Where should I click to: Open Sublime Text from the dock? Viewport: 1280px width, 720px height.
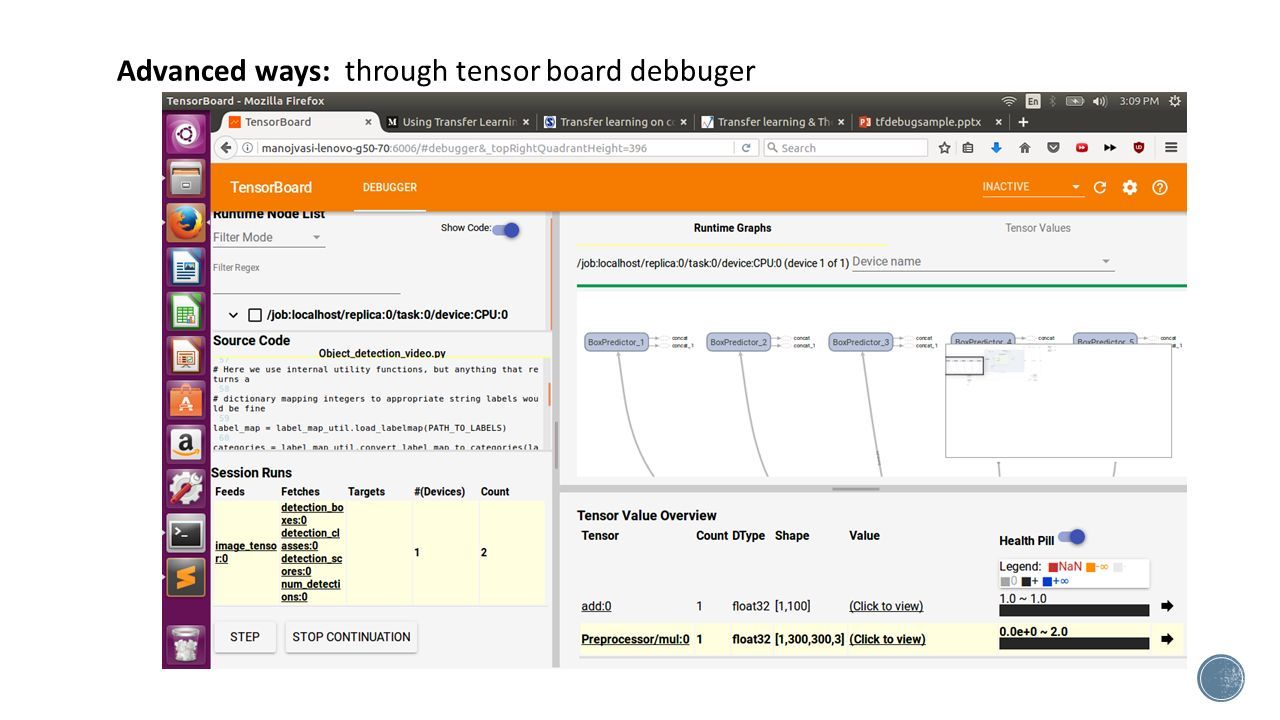click(186, 577)
